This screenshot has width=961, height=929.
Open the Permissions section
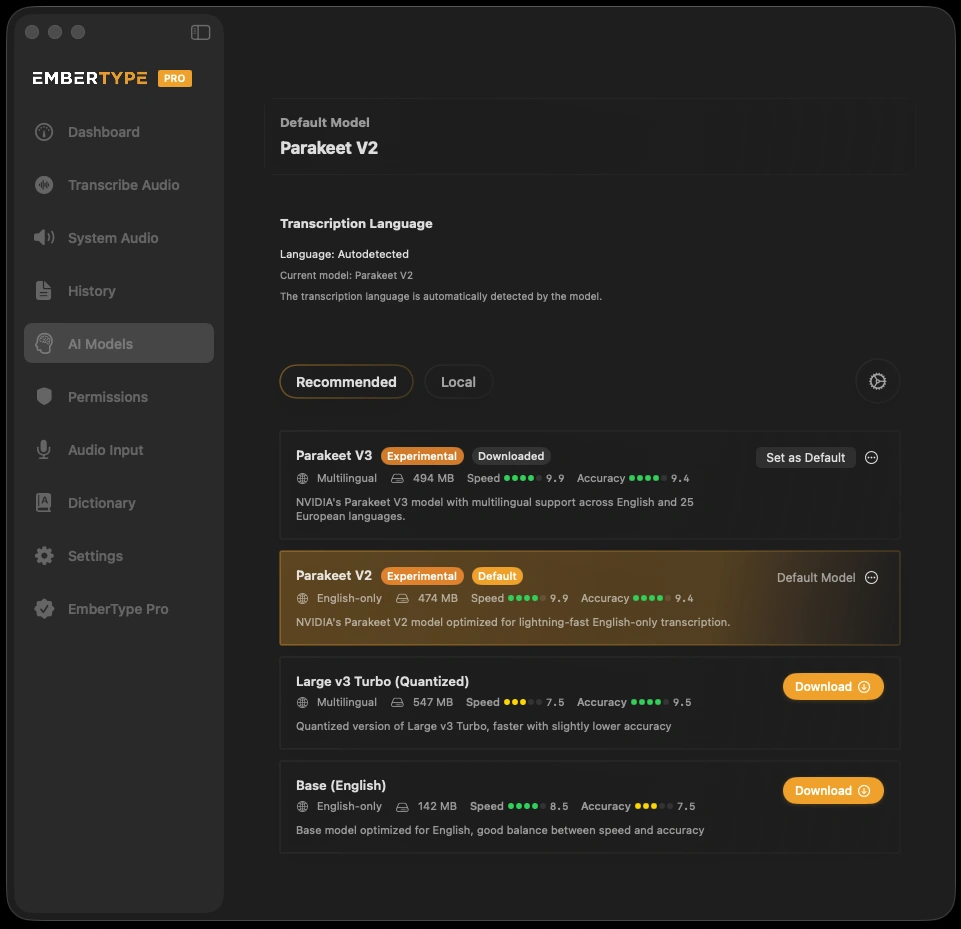click(119, 396)
